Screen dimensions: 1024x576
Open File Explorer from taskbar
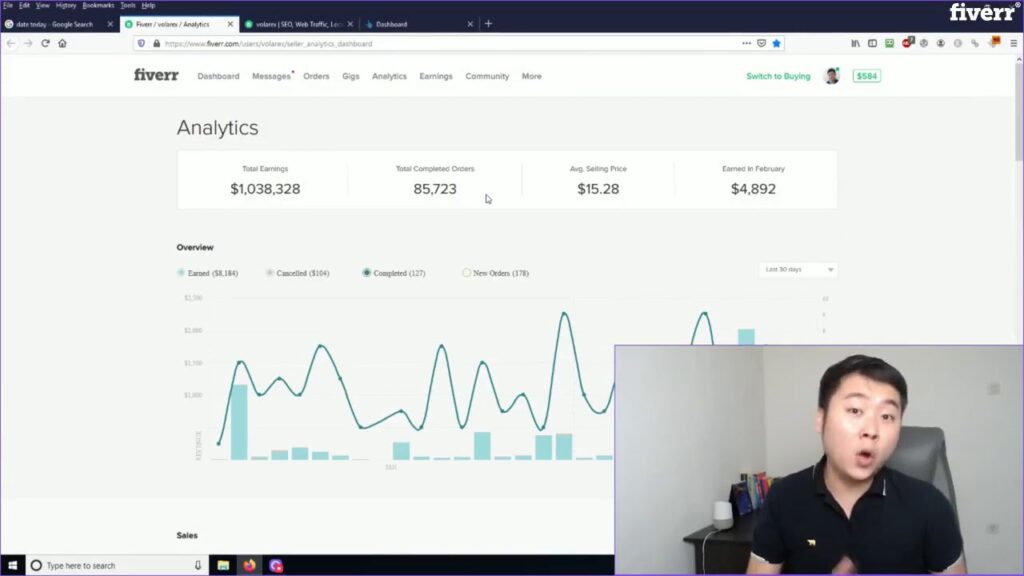(x=223, y=566)
